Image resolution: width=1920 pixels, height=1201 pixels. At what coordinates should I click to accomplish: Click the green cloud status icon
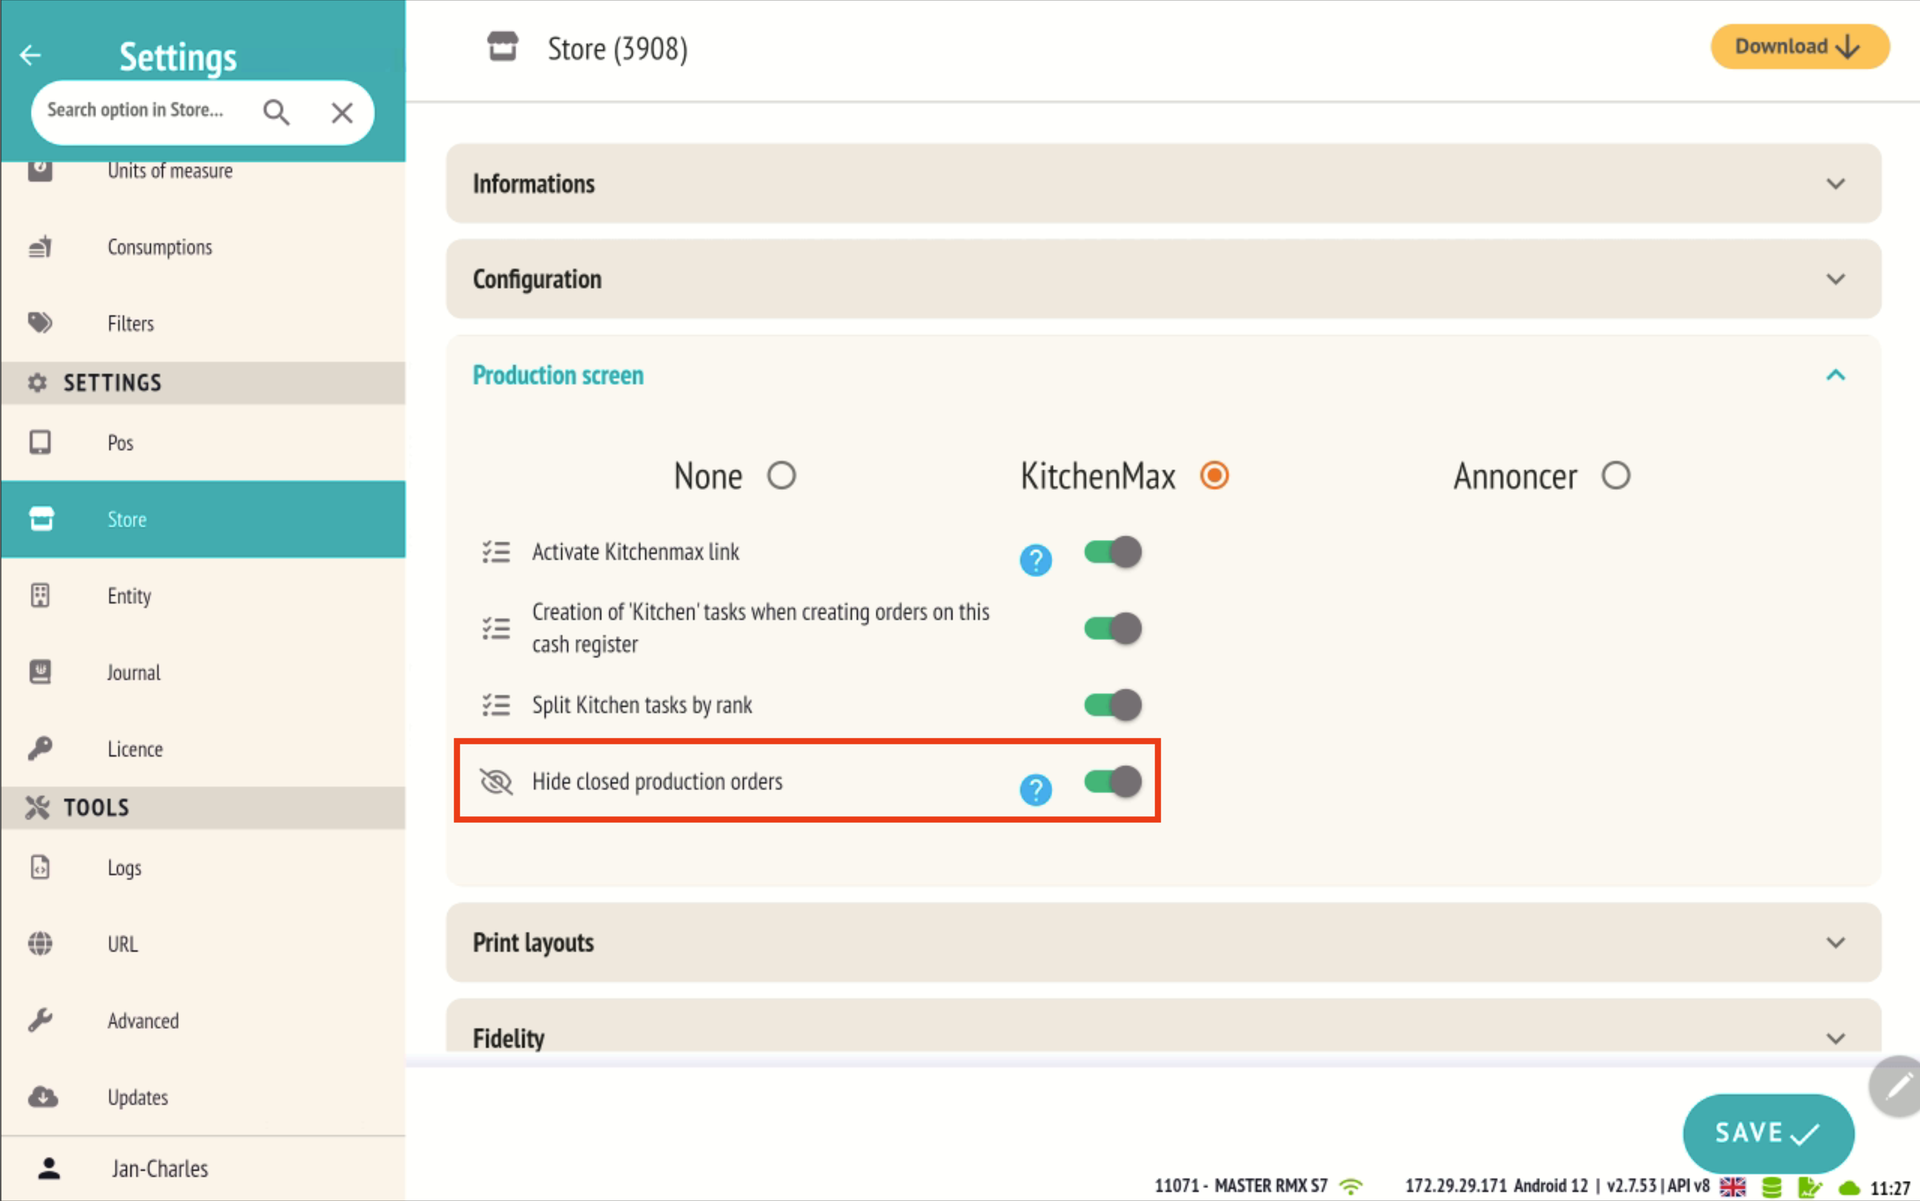(x=1849, y=1187)
